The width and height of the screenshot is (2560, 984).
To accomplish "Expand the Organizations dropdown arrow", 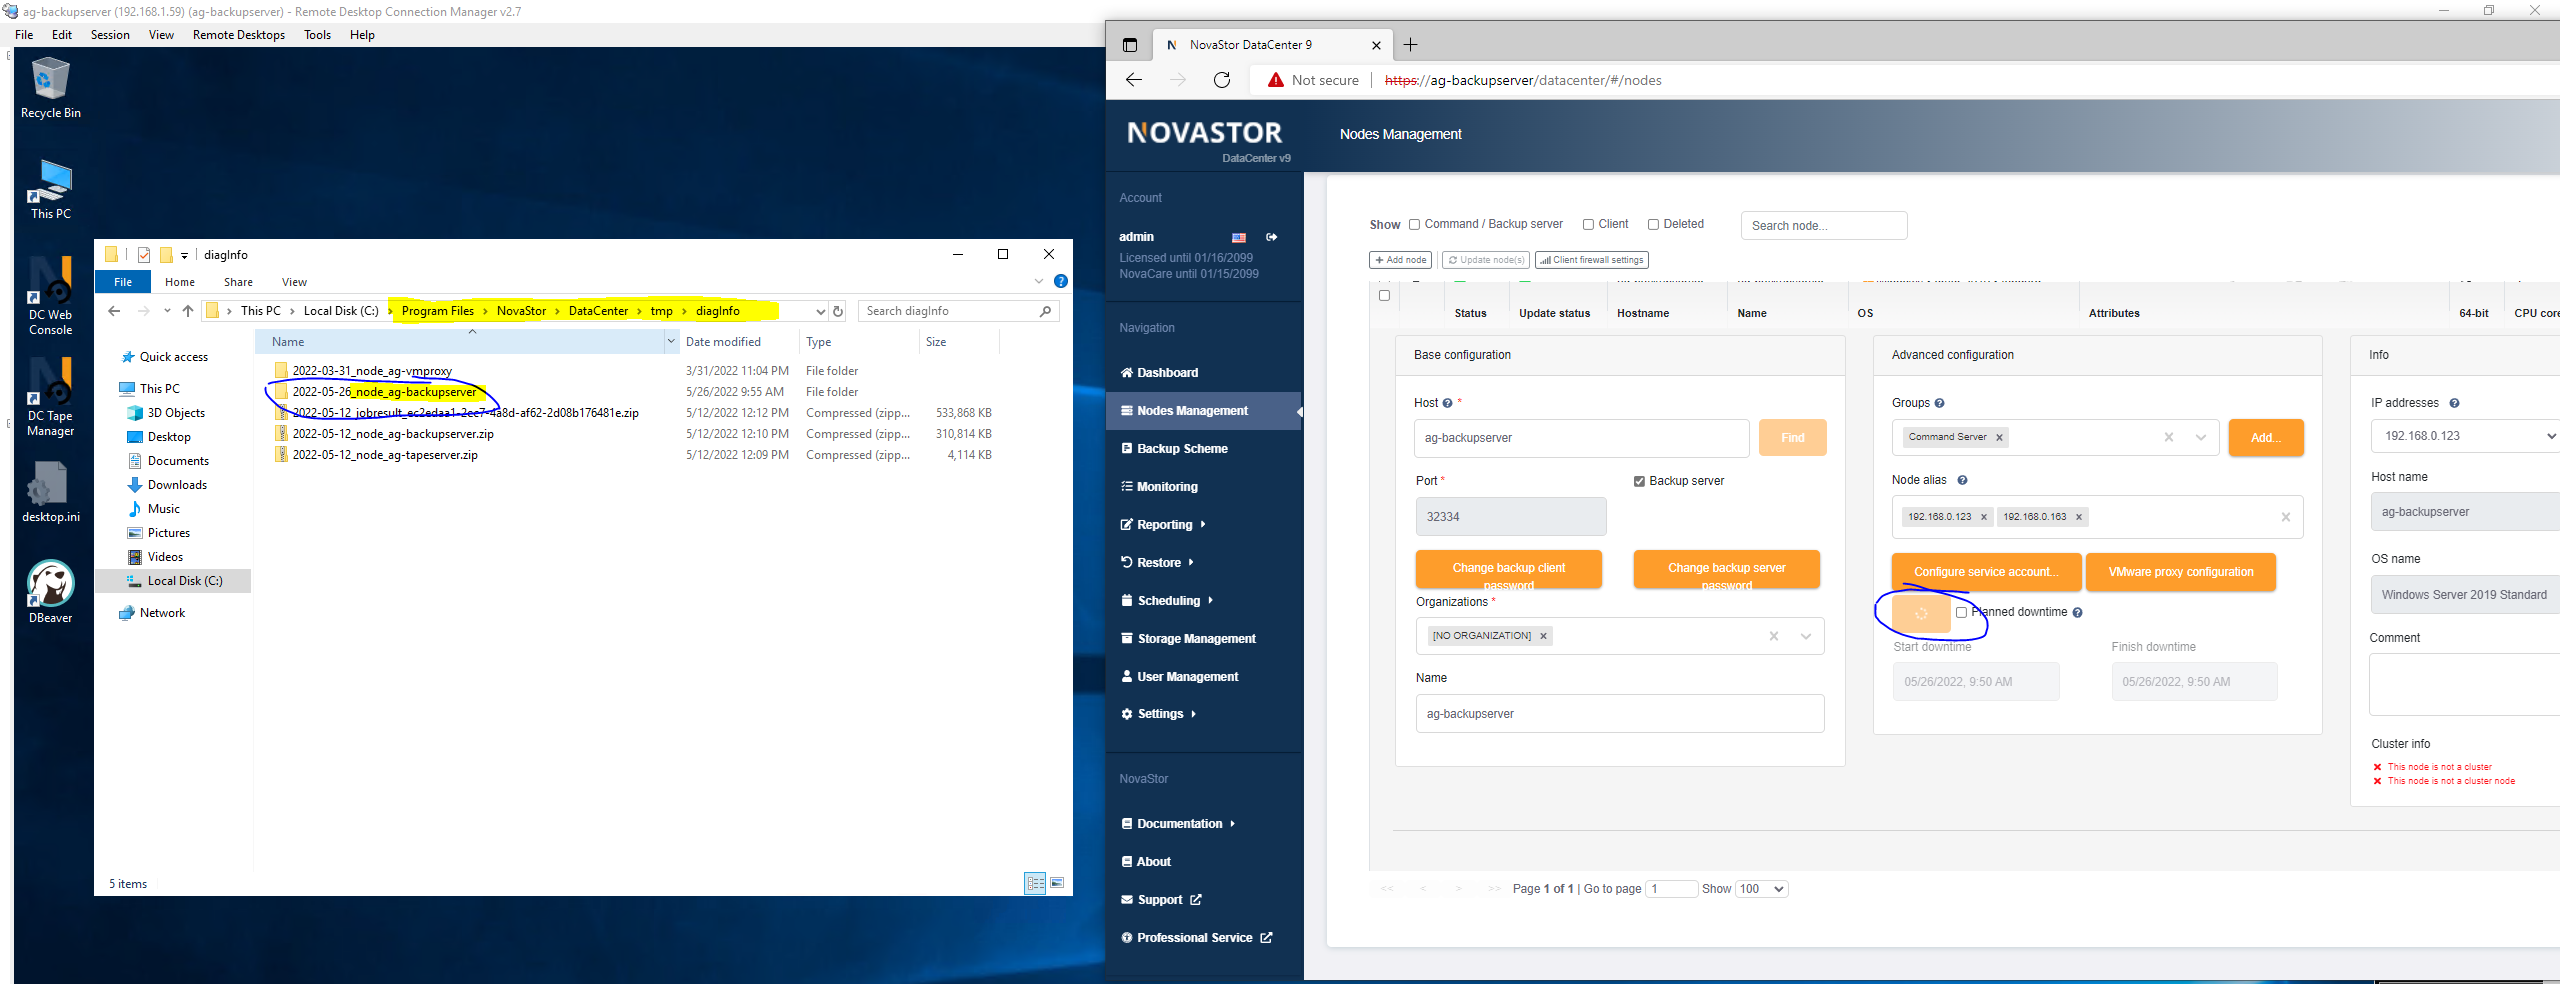I will [1805, 636].
